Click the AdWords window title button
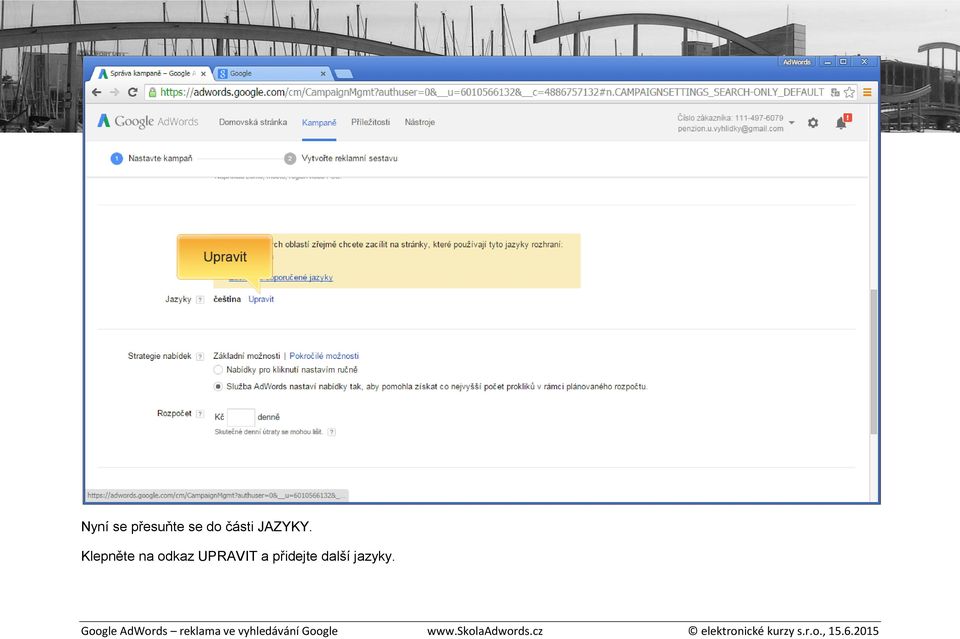Screen dimensions: 960x639 (x=797, y=62)
